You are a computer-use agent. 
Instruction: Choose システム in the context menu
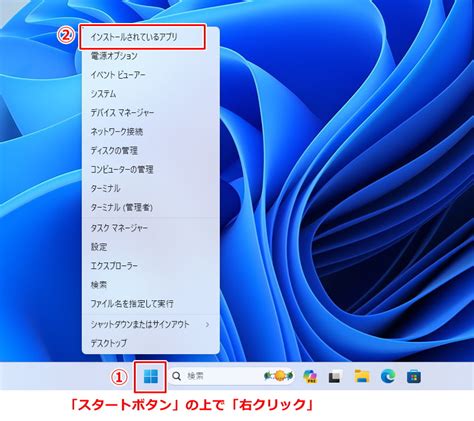[151, 94]
